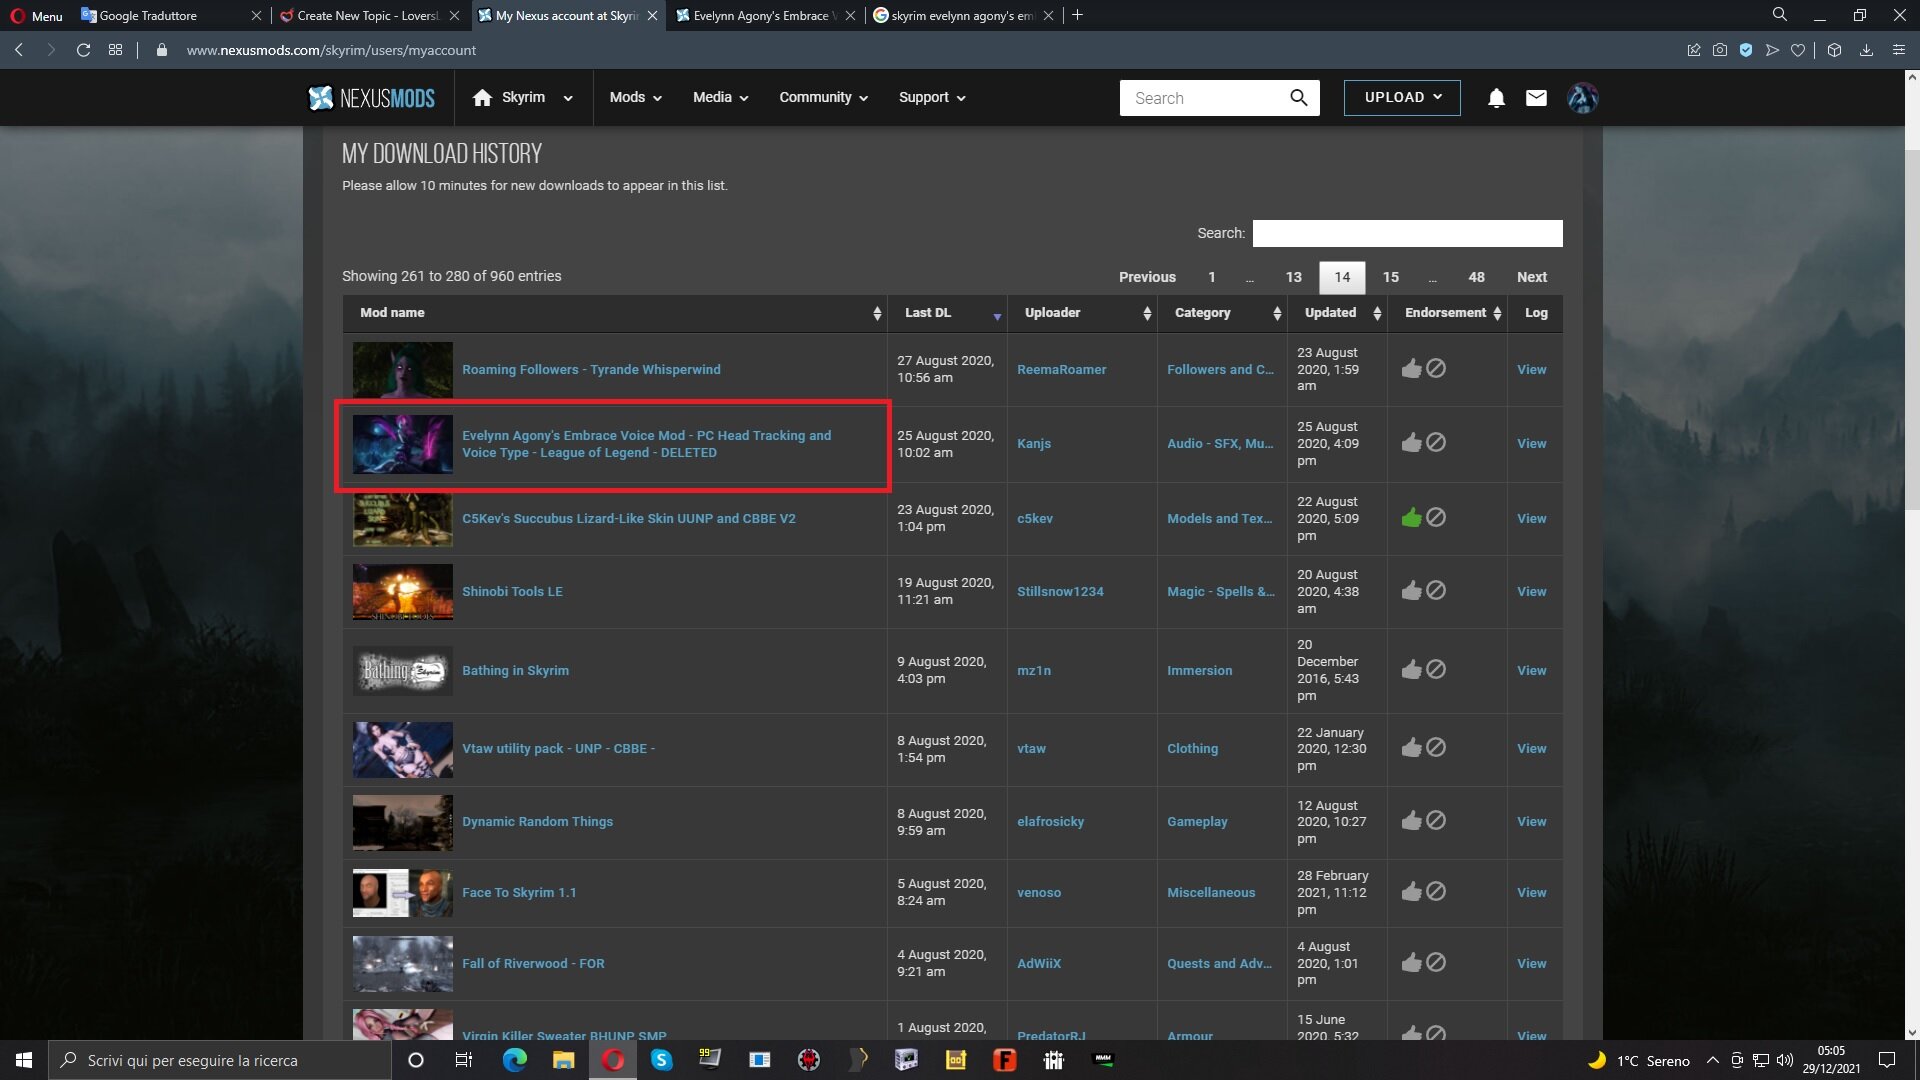Sort table by Uploader
This screenshot has width=1920, height=1080.
[1082, 313]
